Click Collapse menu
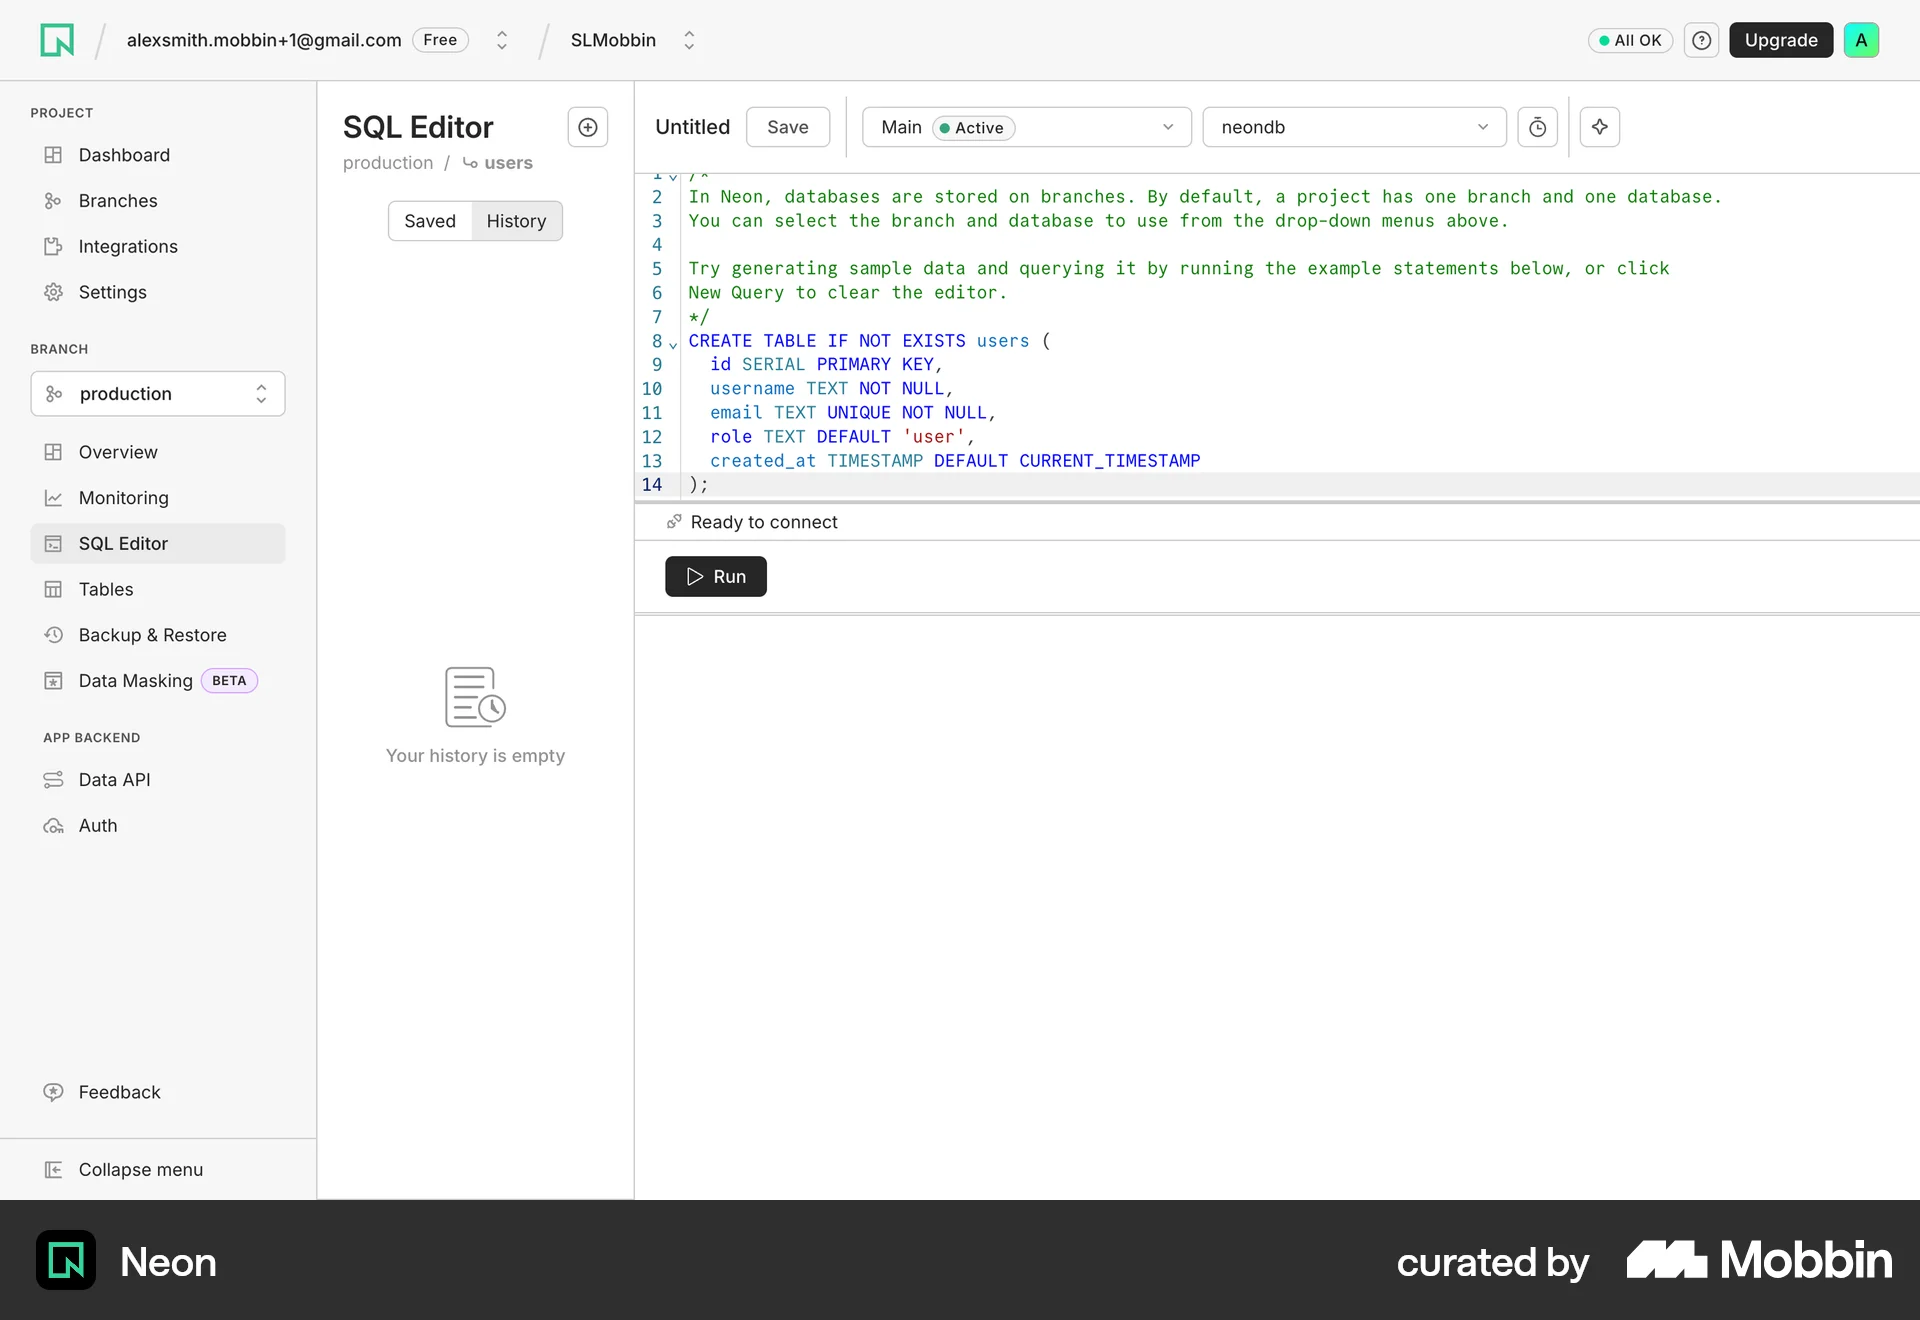The height and width of the screenshot is (1320, 1920). (x=158, y=1170)
